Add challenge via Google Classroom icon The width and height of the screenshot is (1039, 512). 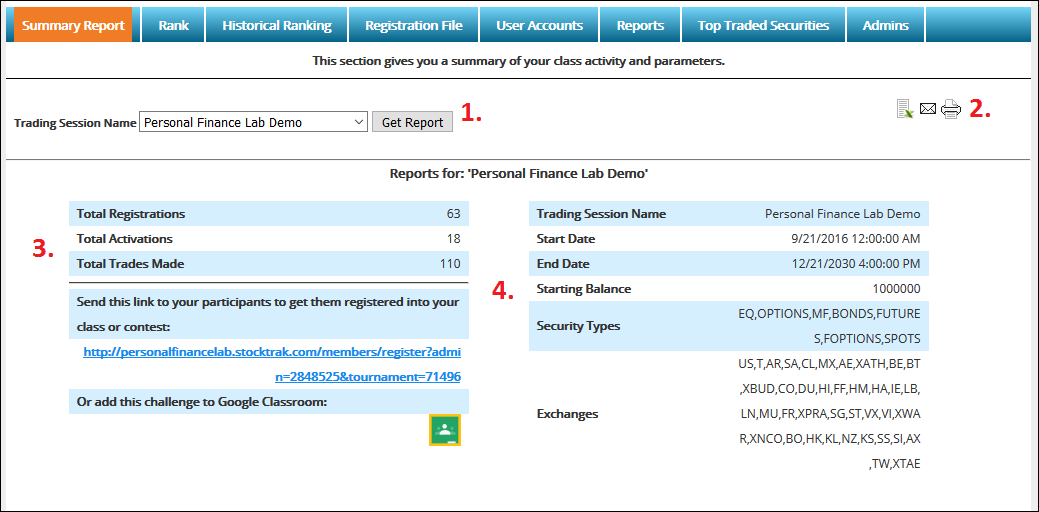445,430
